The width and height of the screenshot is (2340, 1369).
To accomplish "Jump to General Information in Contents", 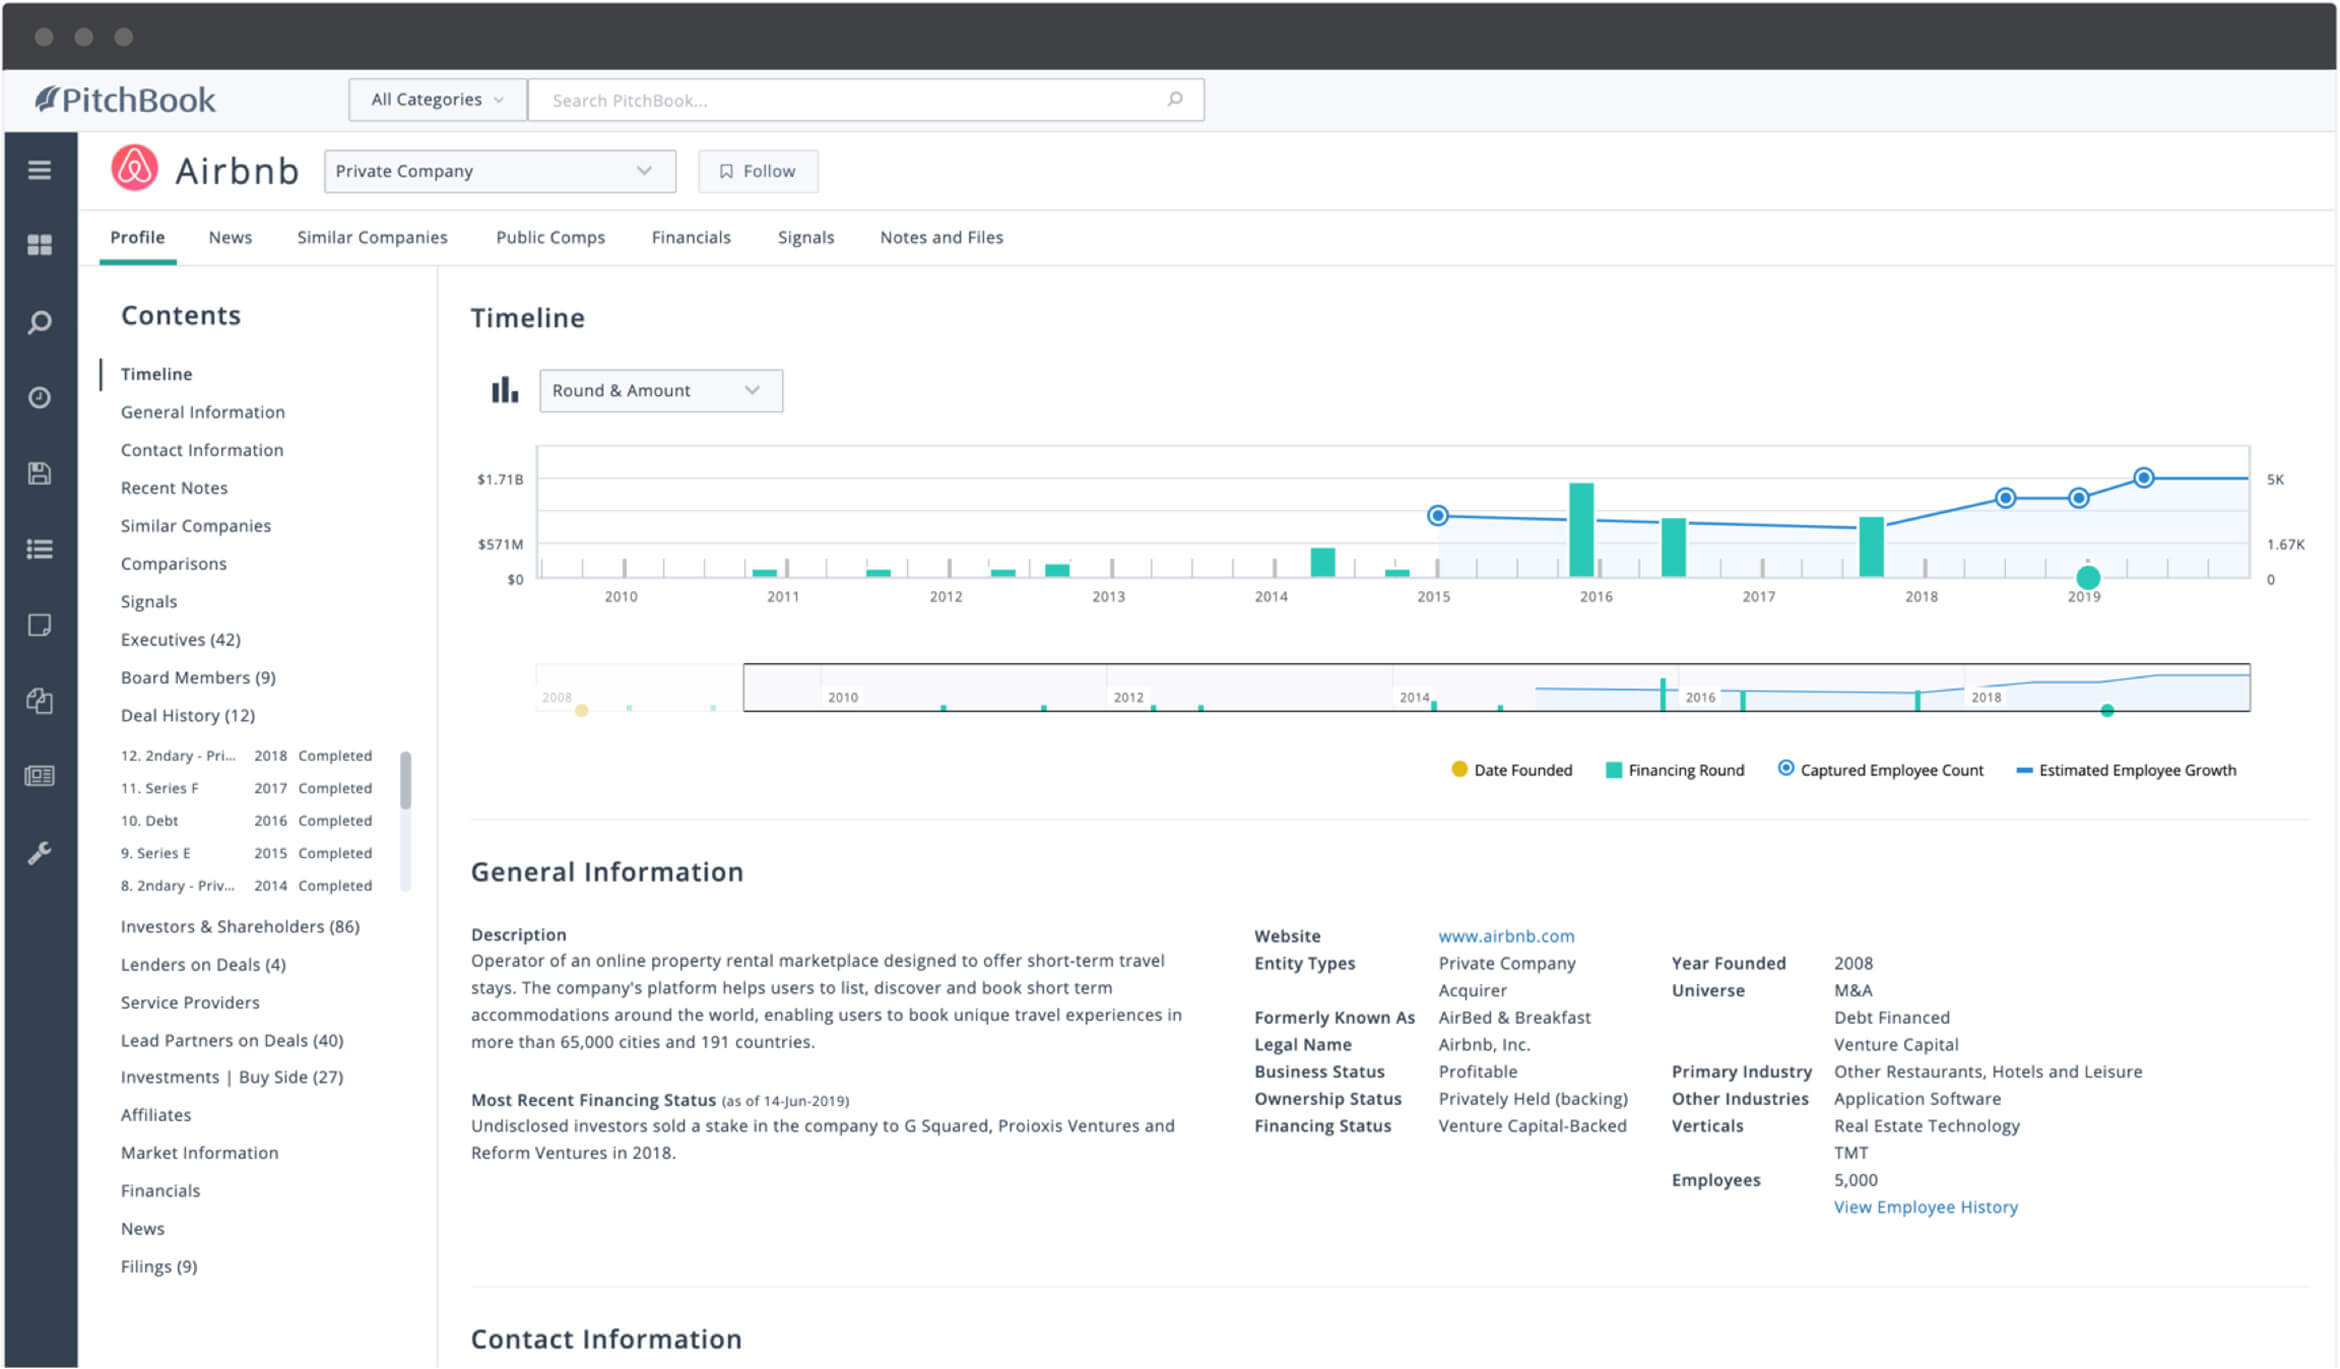I will pos(203,412).
